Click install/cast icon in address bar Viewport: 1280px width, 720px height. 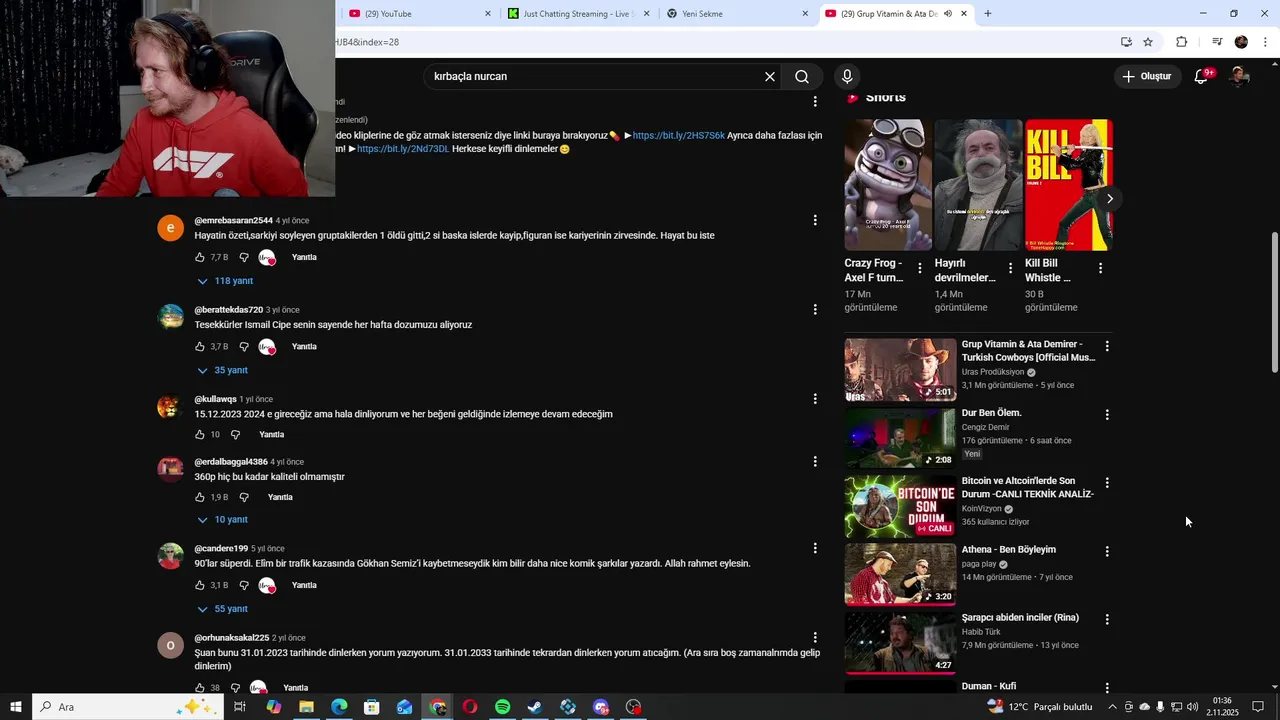(1126, 42)
